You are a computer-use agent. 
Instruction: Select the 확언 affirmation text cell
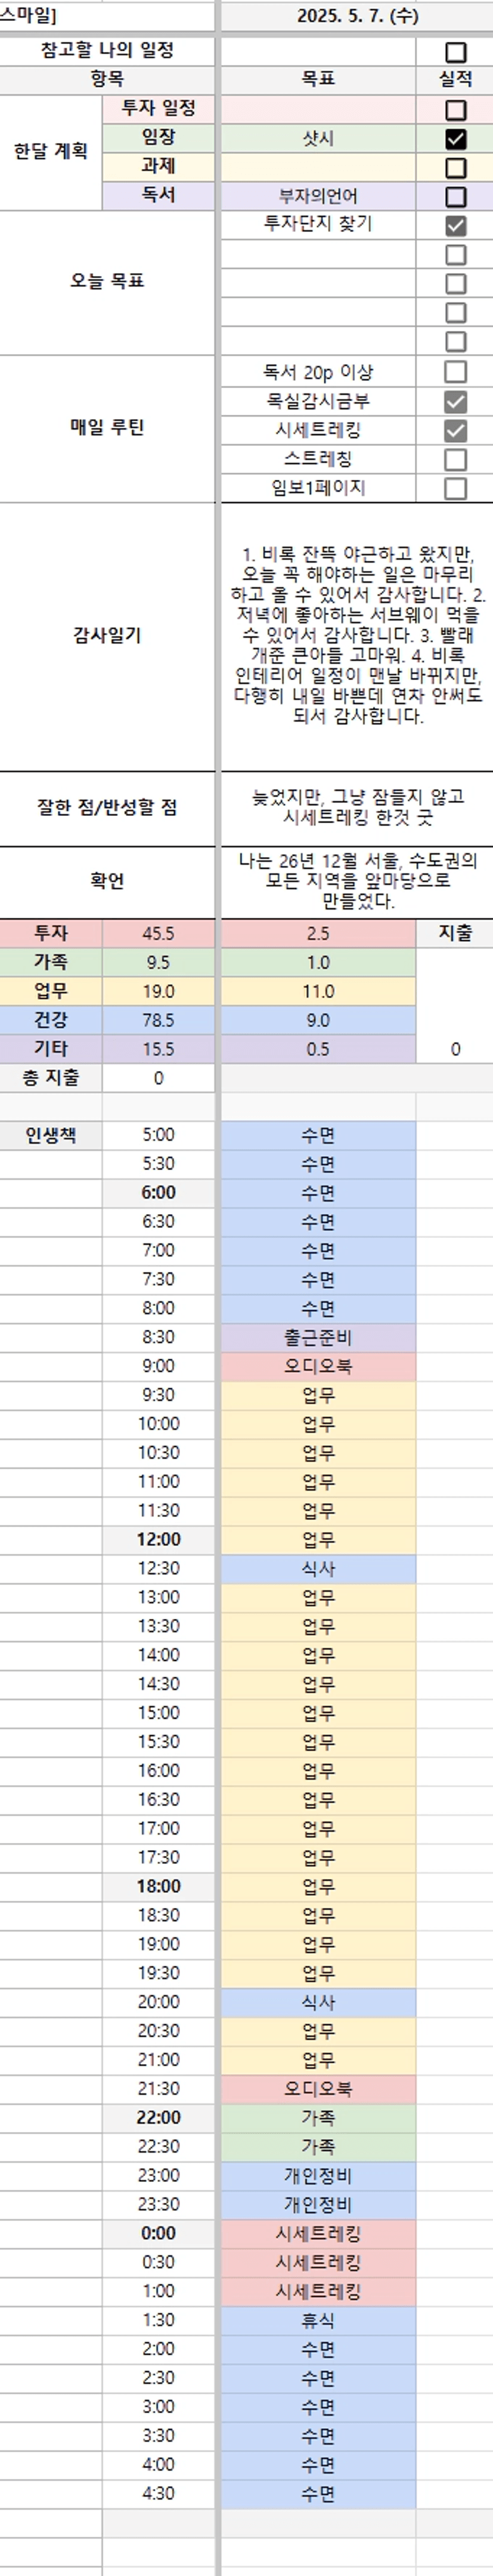pos(357,881)
